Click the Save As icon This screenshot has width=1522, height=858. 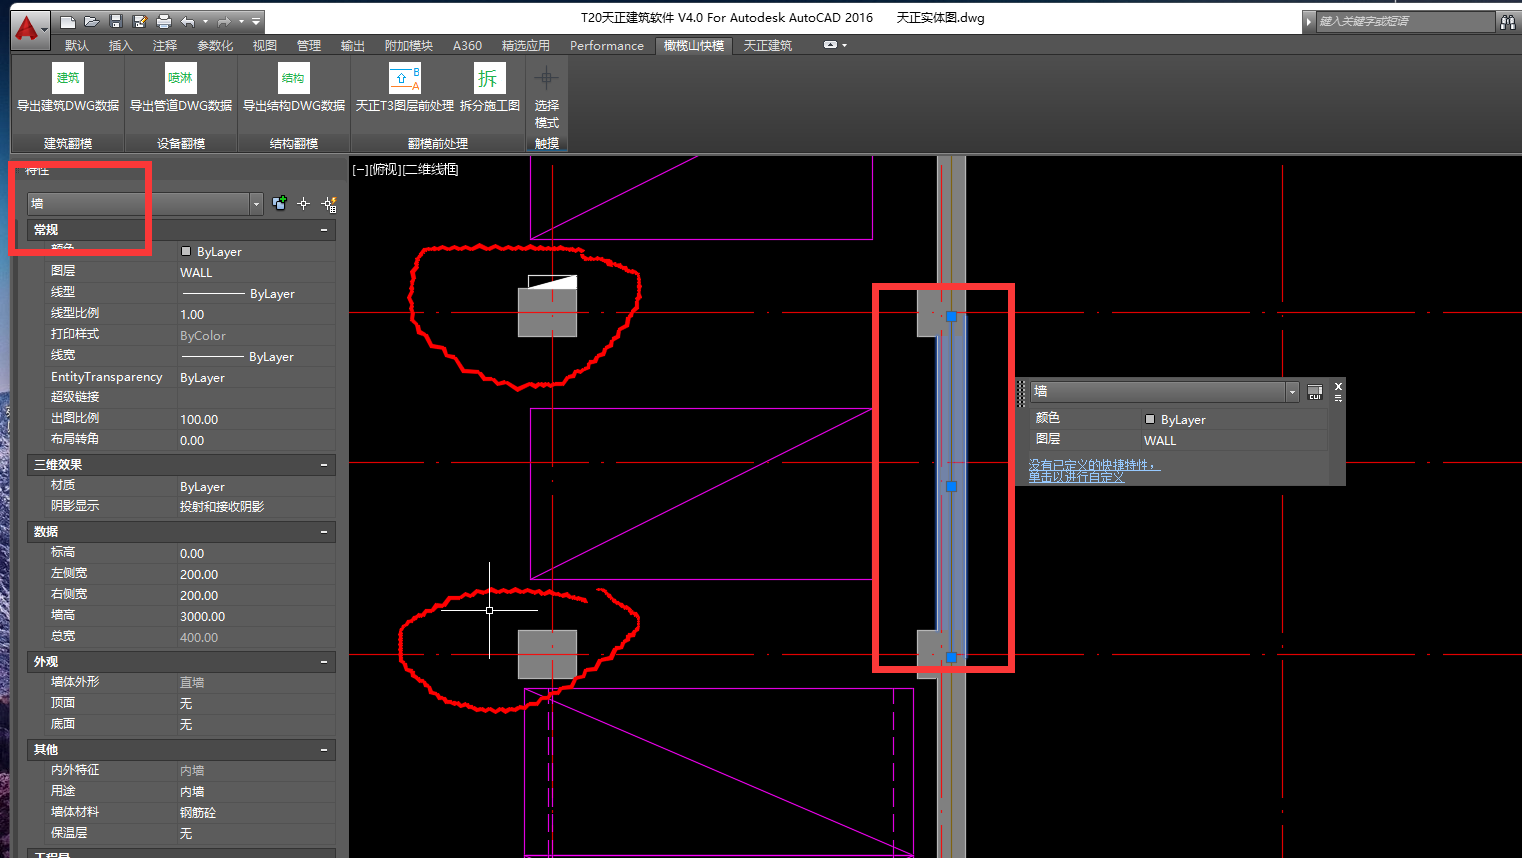click(140, 21)
